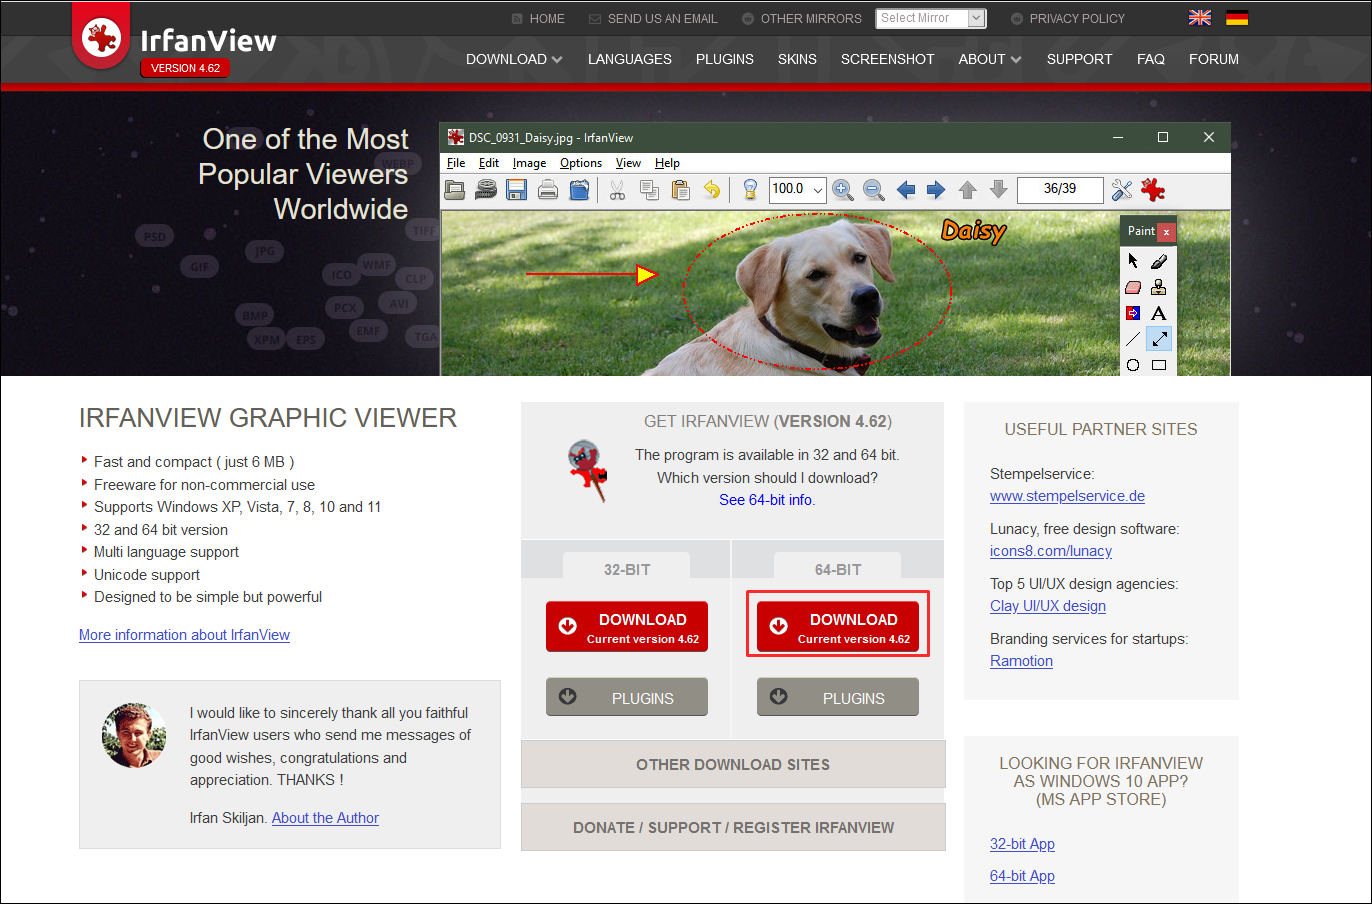Switch to German via Germany flag

(x=1237, y=18)
